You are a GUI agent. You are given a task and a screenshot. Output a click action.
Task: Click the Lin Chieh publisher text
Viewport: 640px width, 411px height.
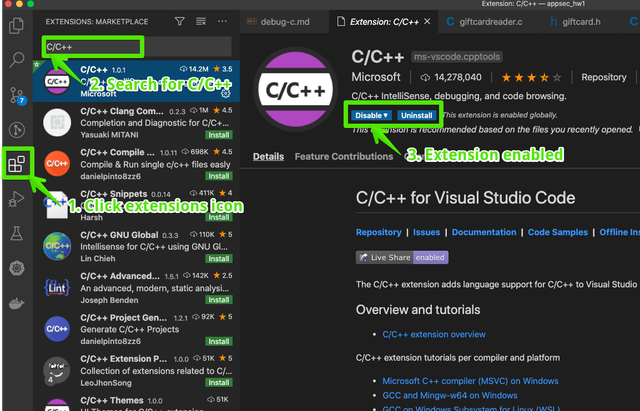tap(98, 258)
